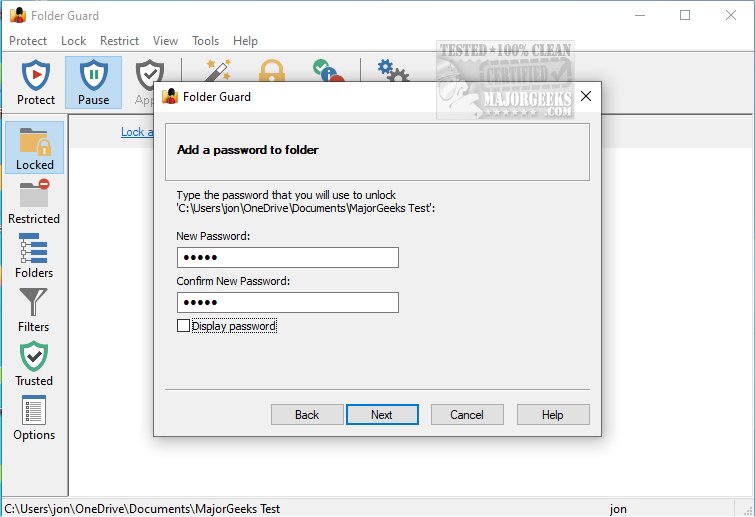Open the Trusted sidebar view
This screenshot has width=755, height=517.
coord(34,363)
